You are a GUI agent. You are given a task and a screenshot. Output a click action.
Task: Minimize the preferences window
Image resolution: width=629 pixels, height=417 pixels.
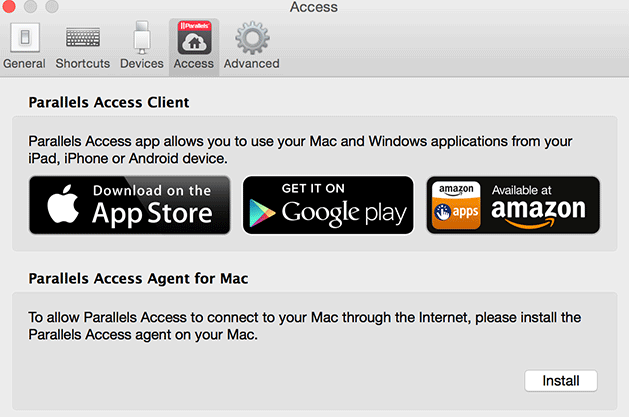pos(30,6)
